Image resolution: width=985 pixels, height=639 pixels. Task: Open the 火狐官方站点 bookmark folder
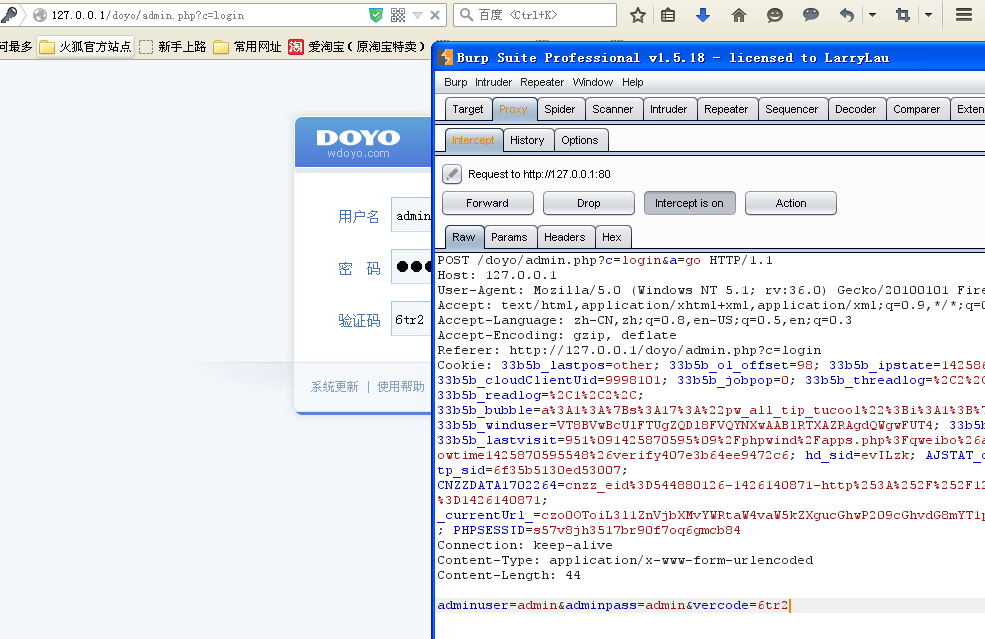[85, 46]
